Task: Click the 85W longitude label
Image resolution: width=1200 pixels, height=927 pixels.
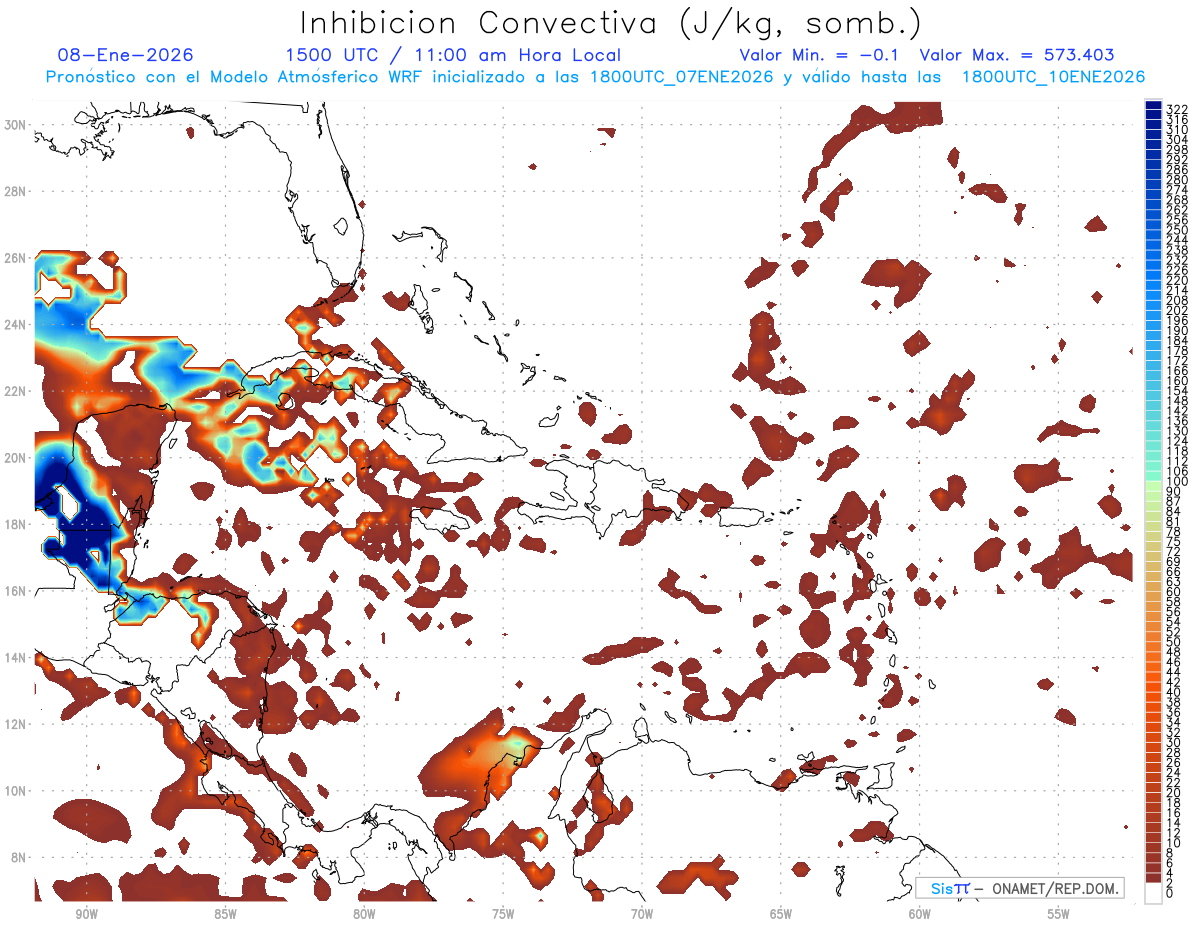Action: 225,915
